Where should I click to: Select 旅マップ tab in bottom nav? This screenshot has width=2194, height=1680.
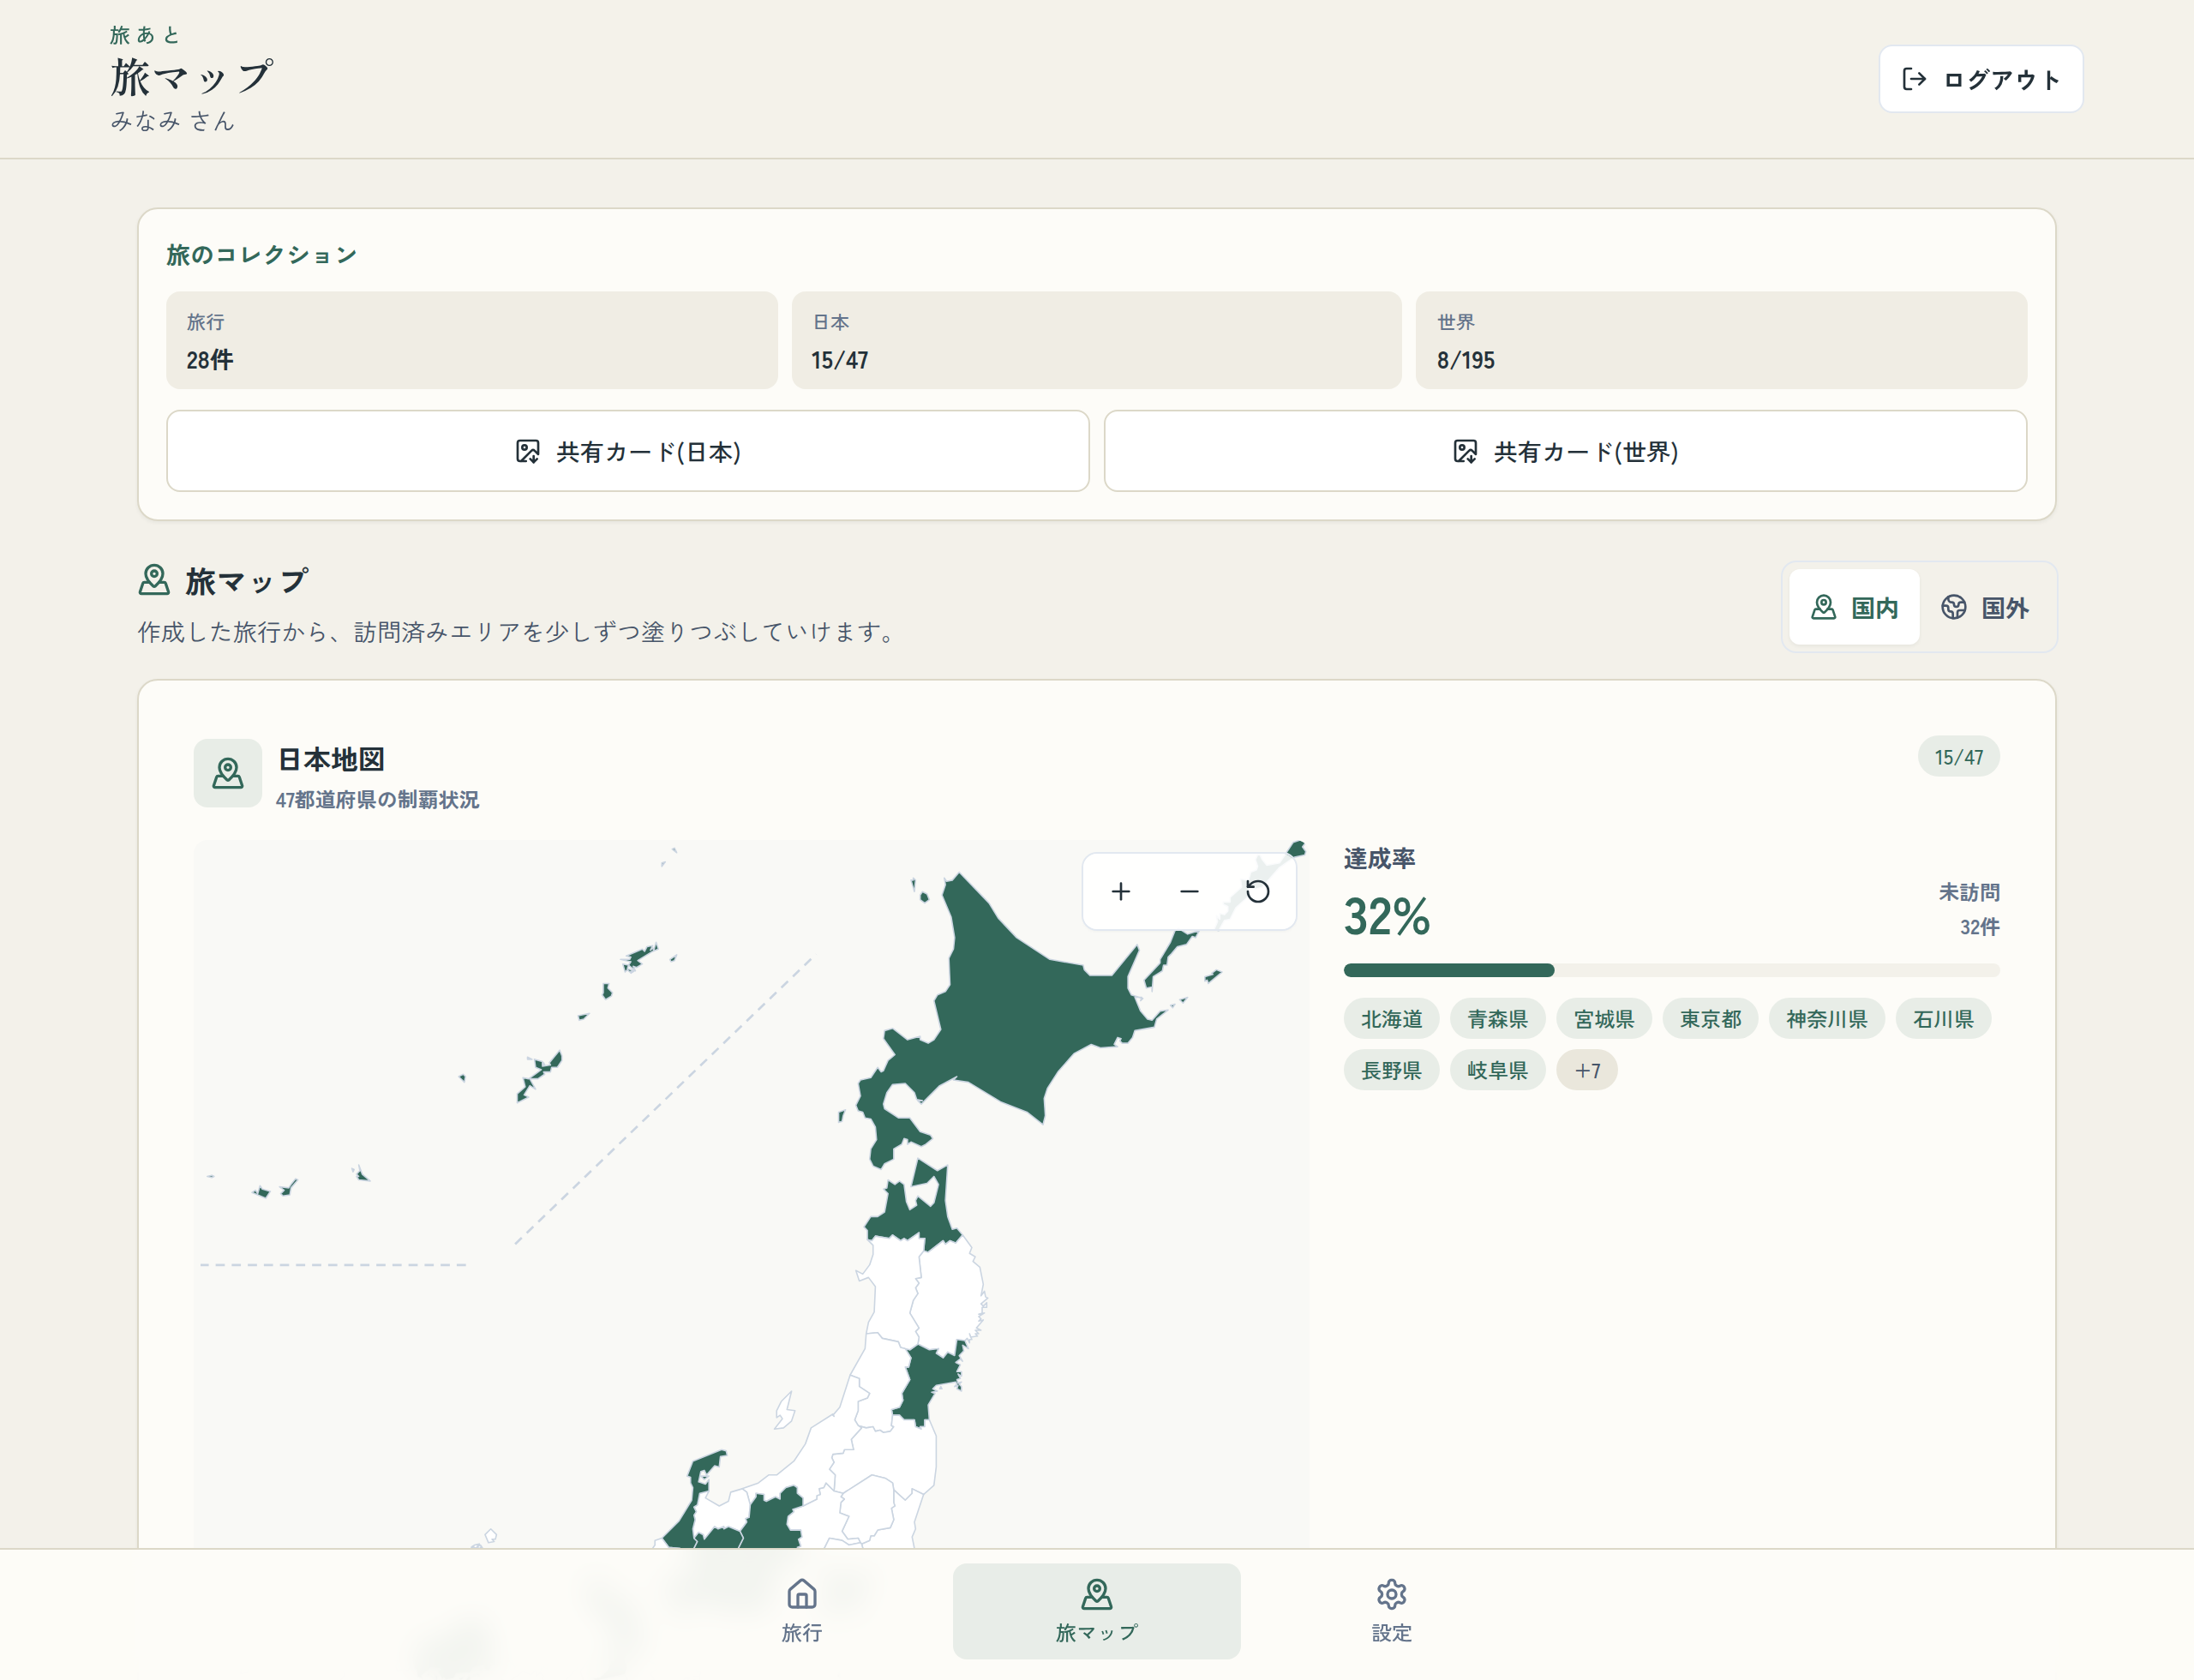click(x=1097, y=1611)
